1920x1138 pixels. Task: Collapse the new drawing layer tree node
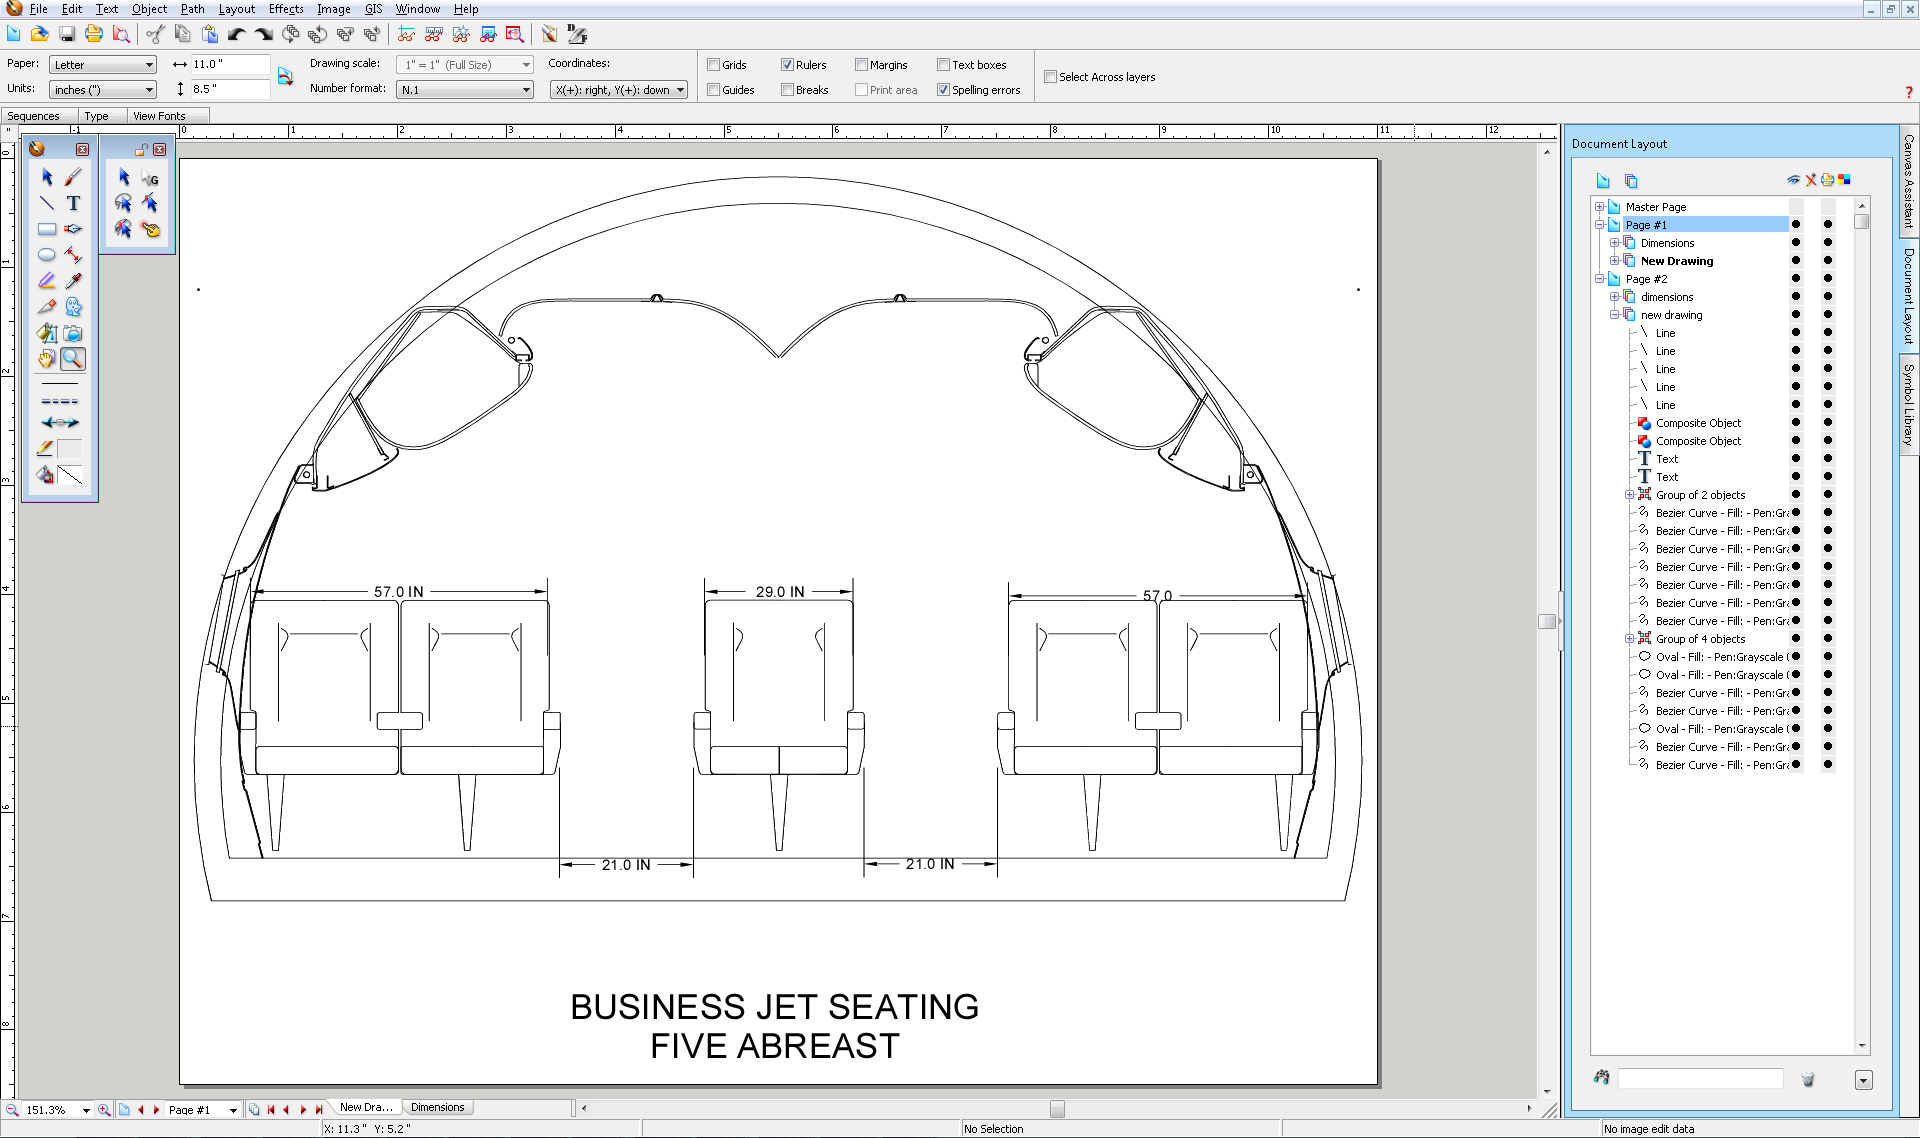pos(1614,315)
